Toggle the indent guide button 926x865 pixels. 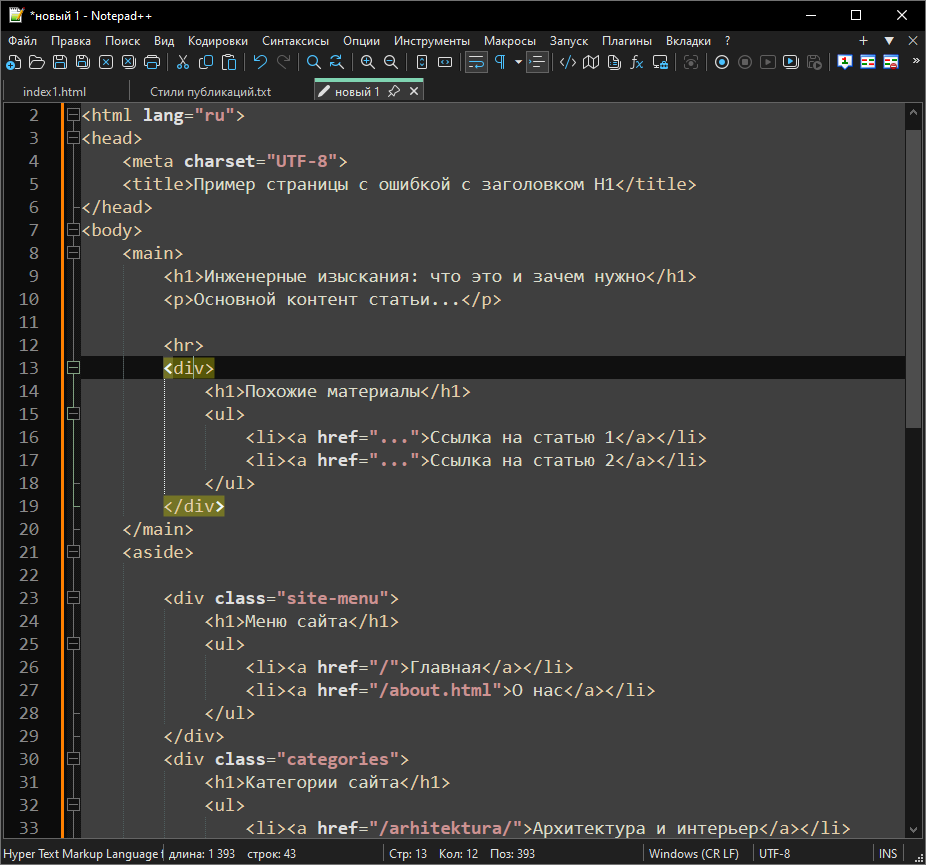[538, 62]
